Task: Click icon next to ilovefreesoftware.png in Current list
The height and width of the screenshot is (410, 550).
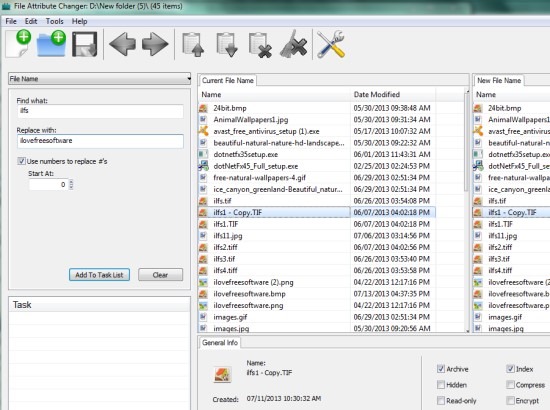Action: point(203,305)
